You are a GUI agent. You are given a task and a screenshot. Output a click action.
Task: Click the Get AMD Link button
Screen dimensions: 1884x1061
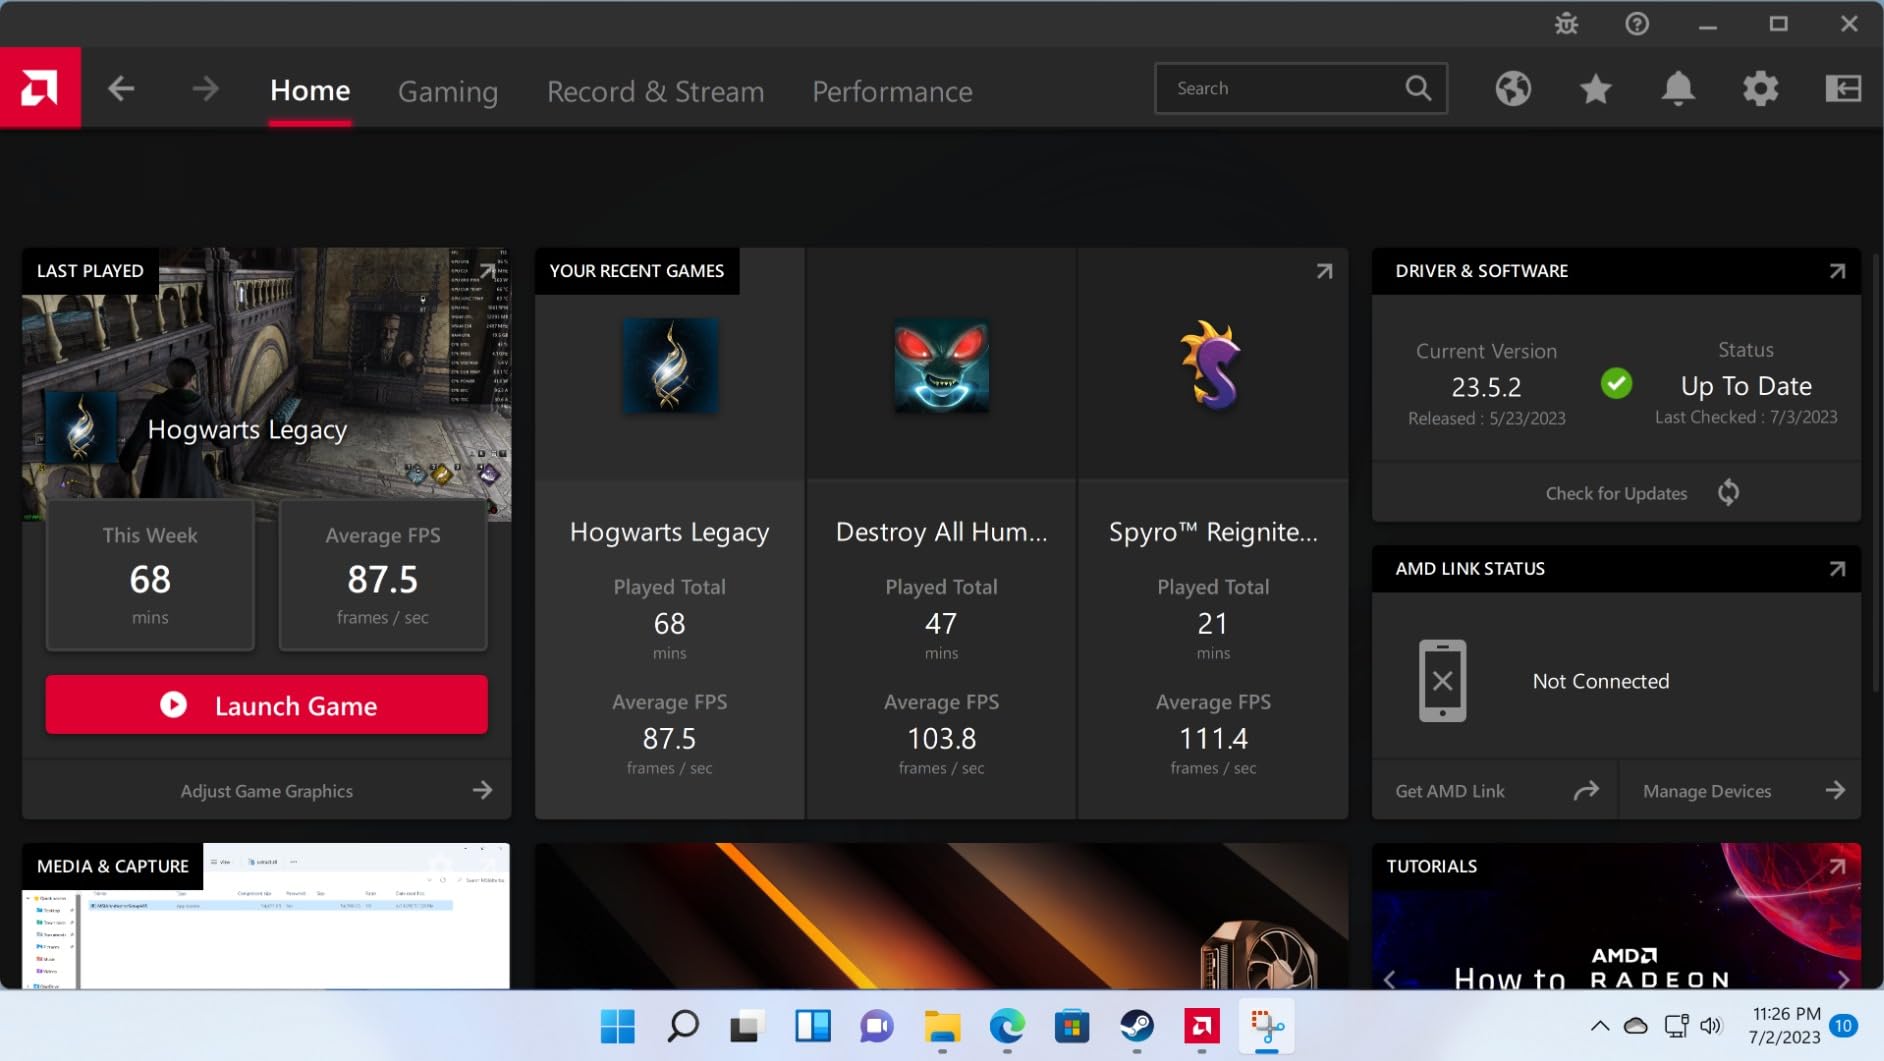(x=1496, y=791)
